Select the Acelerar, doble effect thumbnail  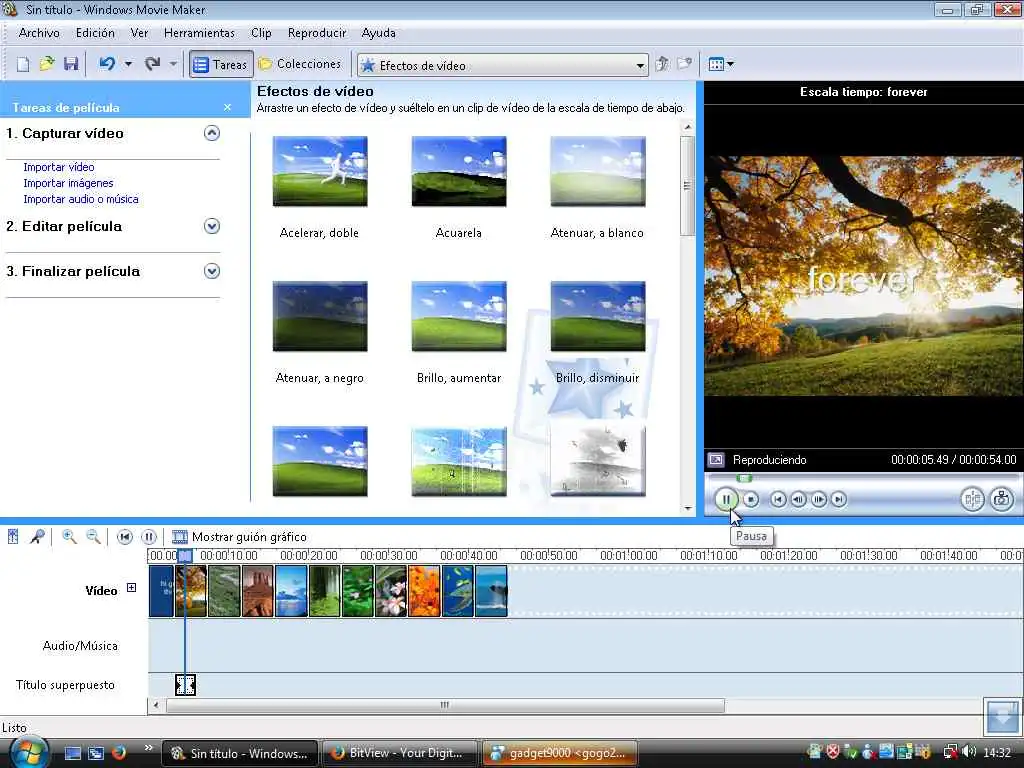[x=320, y=171]
